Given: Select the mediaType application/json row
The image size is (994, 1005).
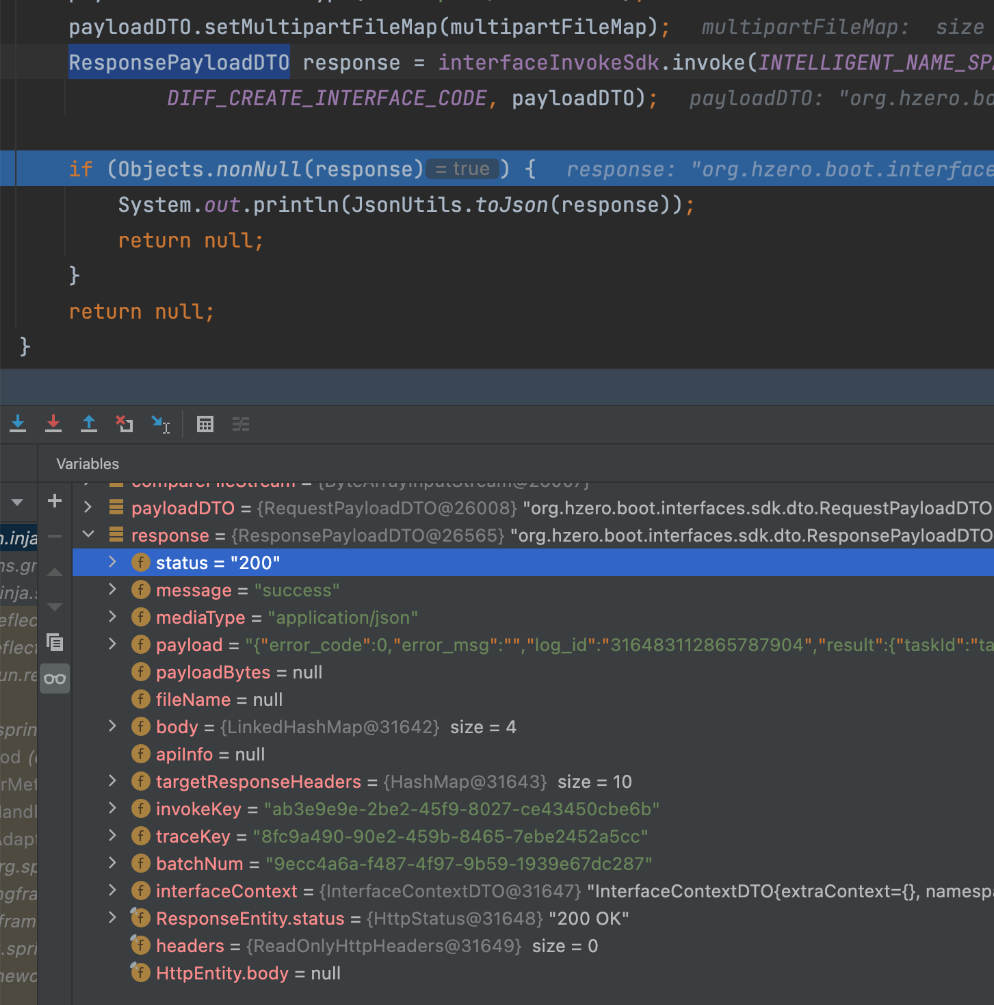Looking at the screenshot, I should coord(533,618).
